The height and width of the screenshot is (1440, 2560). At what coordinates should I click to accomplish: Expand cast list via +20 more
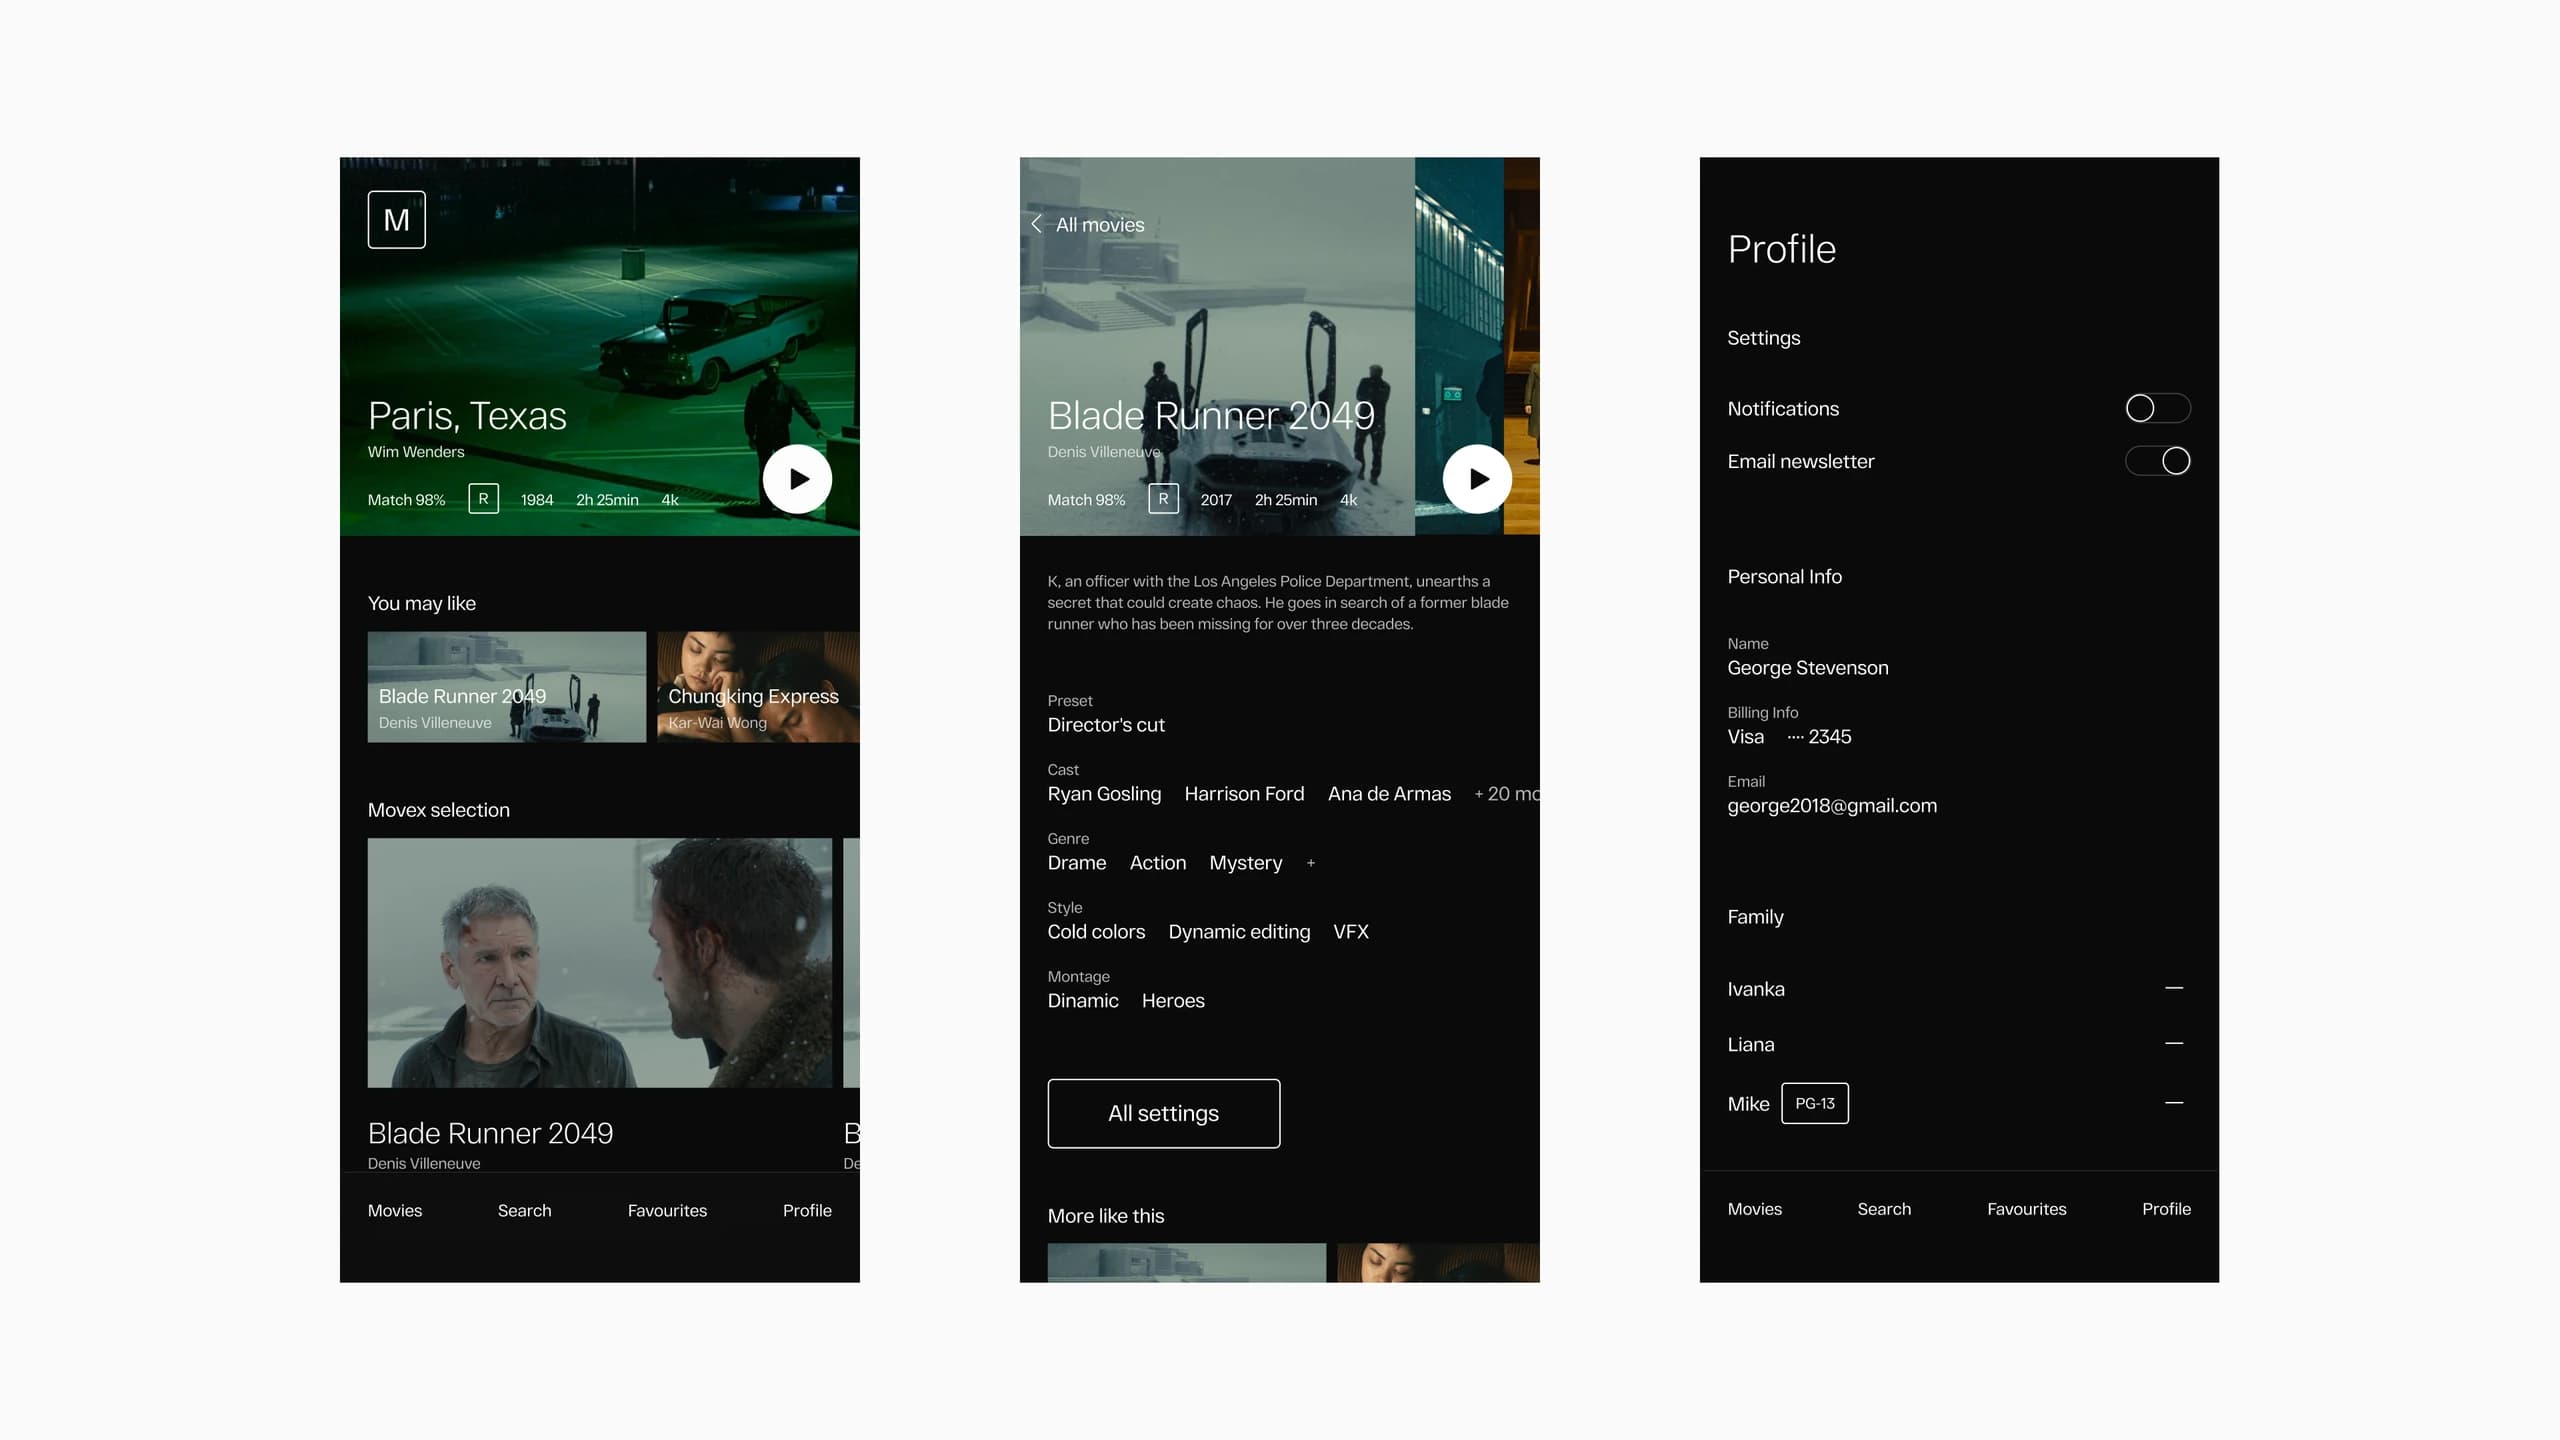1507,794
